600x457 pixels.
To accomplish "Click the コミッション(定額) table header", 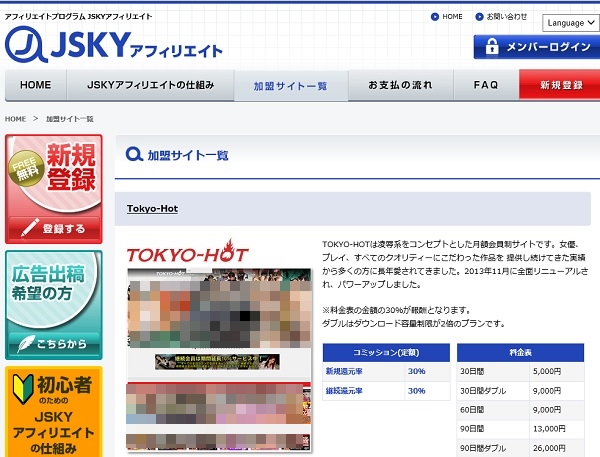I will pos(386,353).
